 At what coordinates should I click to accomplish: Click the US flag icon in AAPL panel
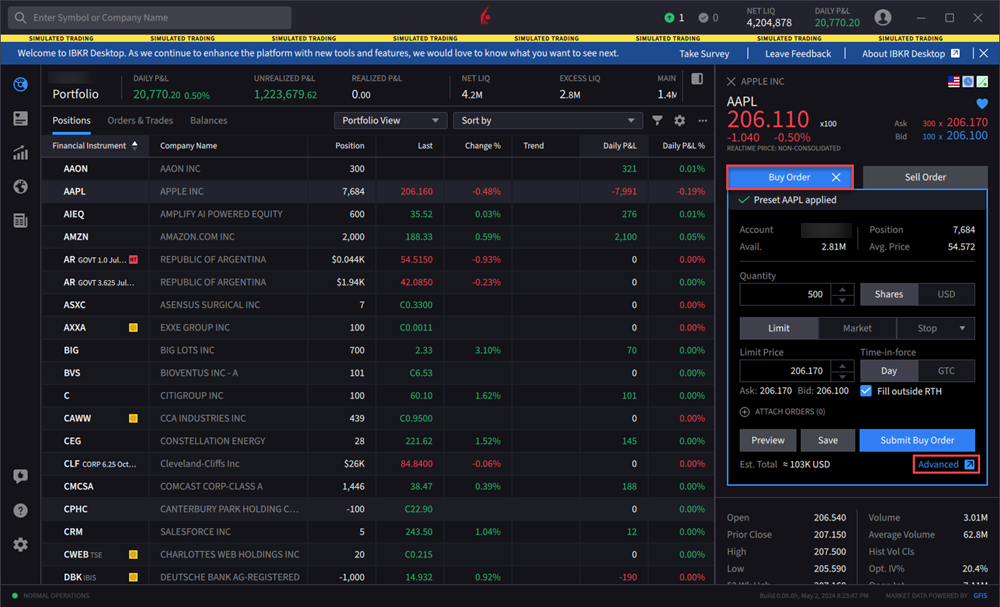(953, 82)
